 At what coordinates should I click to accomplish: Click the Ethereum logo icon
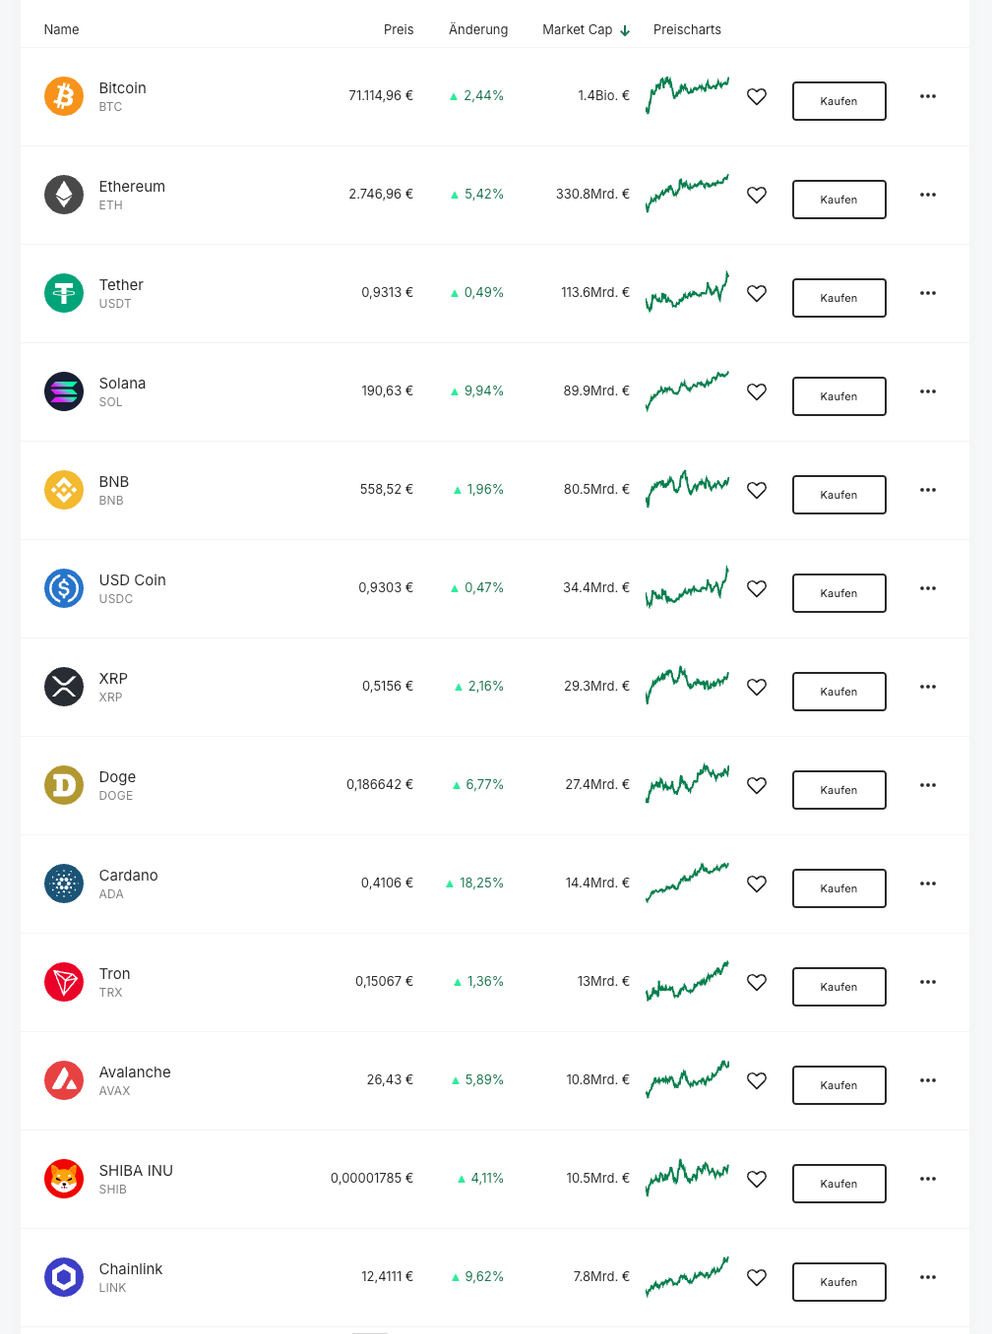(x=64, y=195)
